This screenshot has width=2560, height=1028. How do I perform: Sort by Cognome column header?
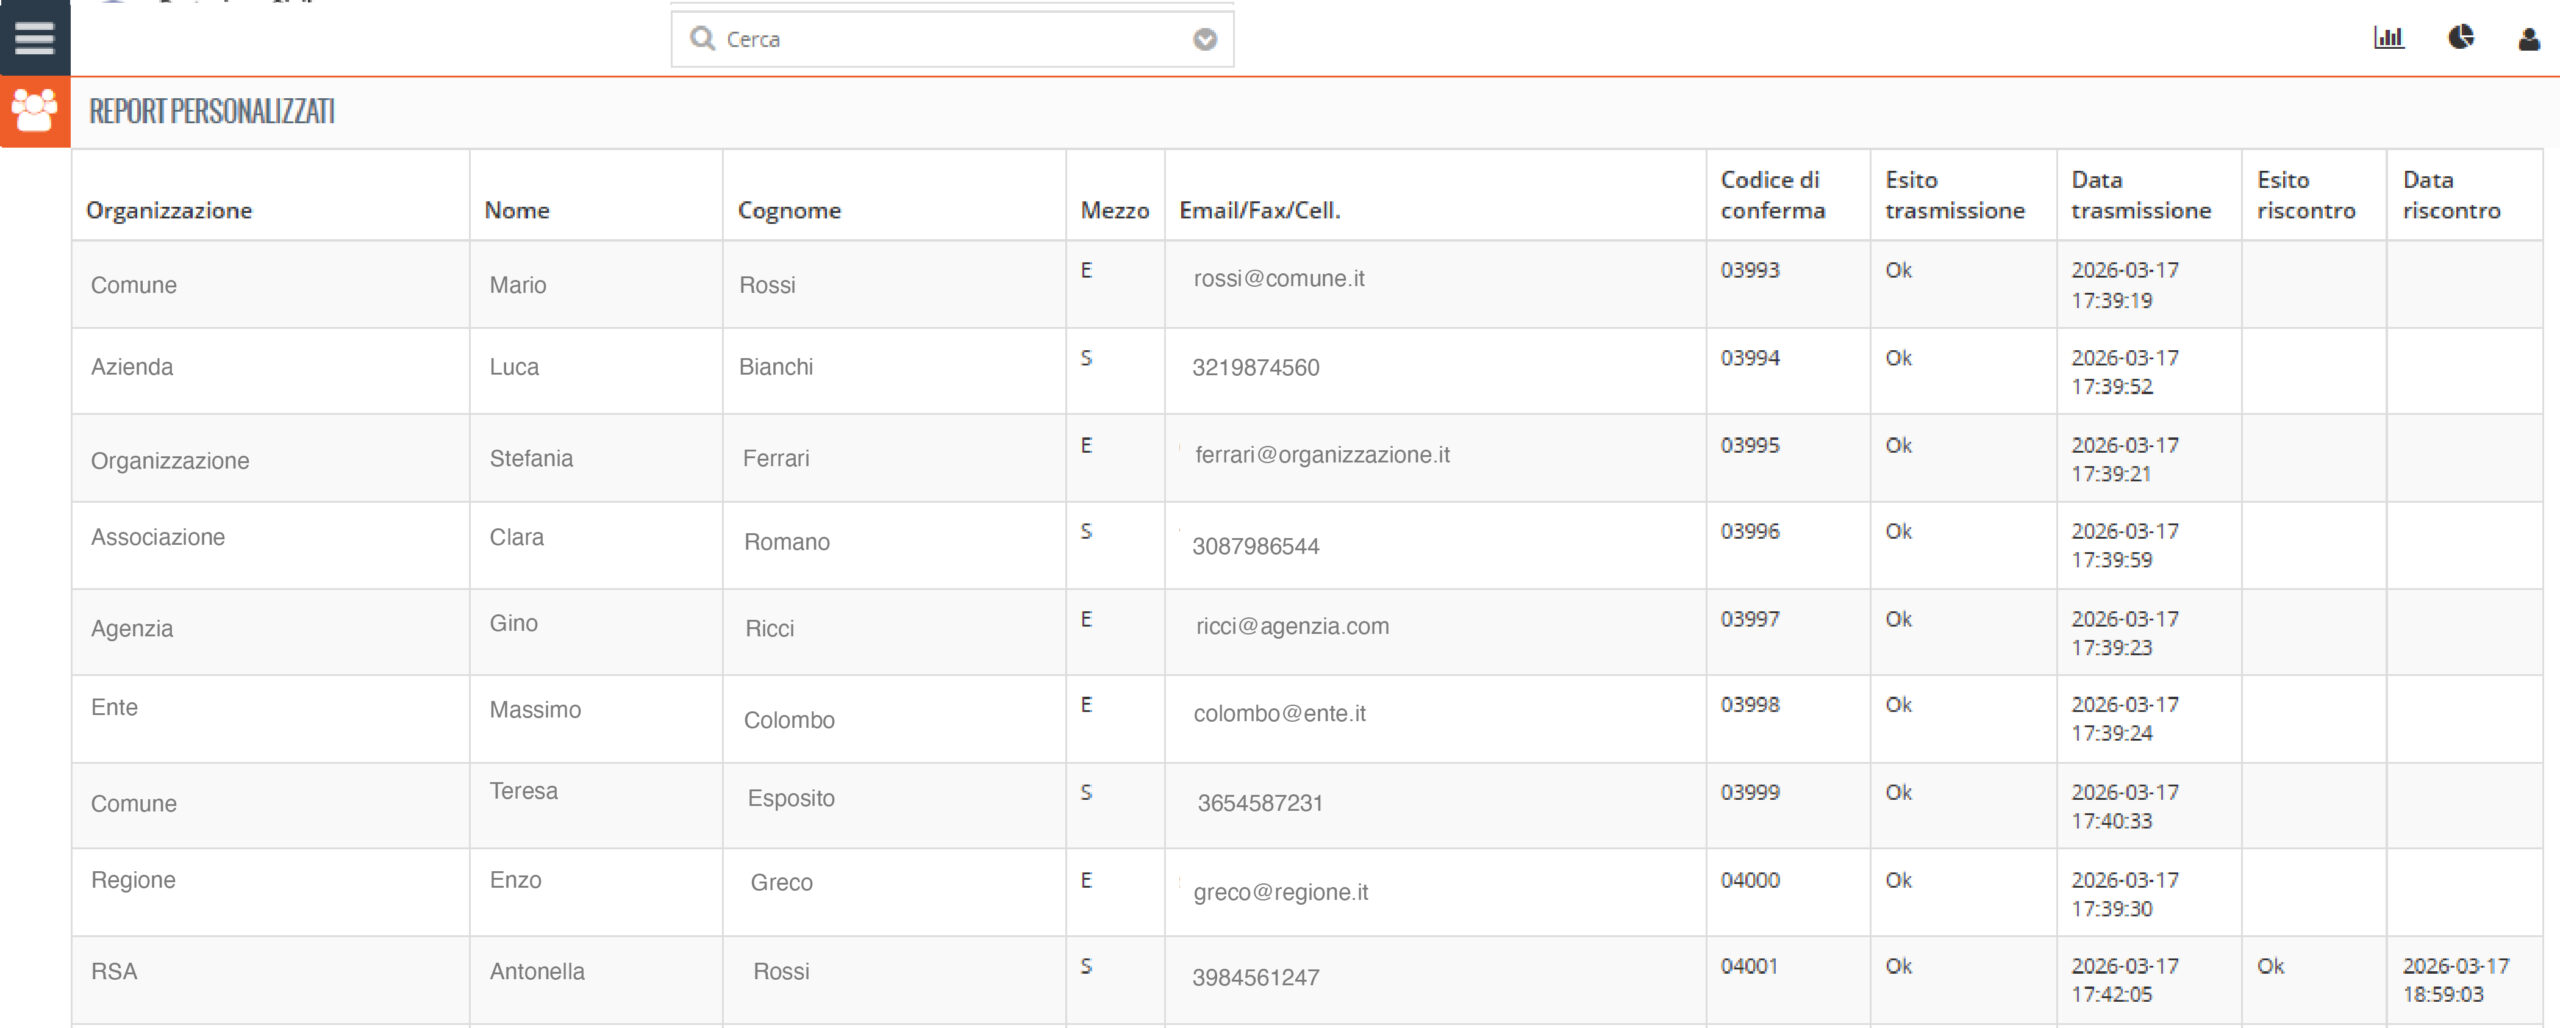(x=789, y=210)
